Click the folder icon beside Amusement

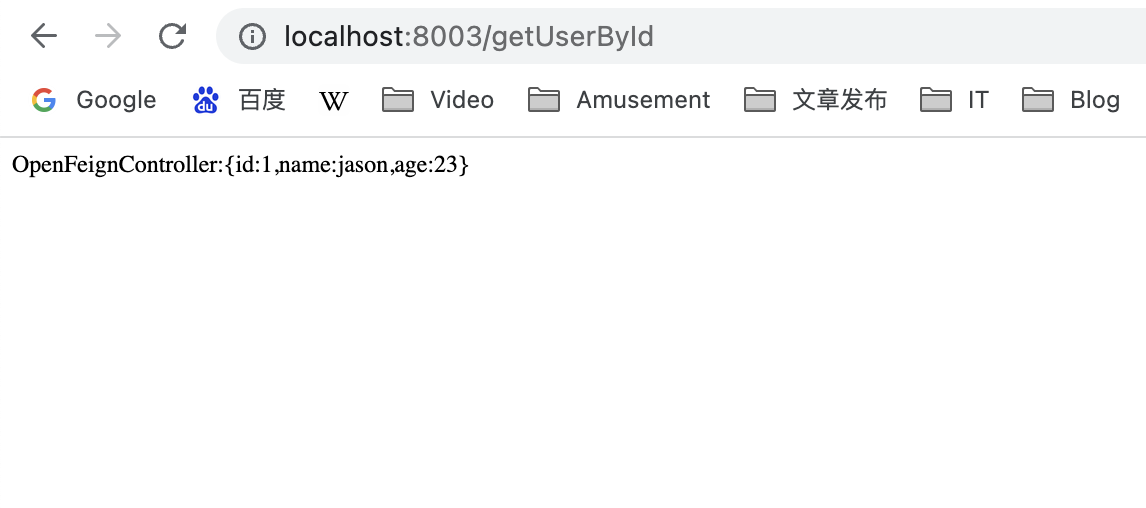[x=544, y=99]
